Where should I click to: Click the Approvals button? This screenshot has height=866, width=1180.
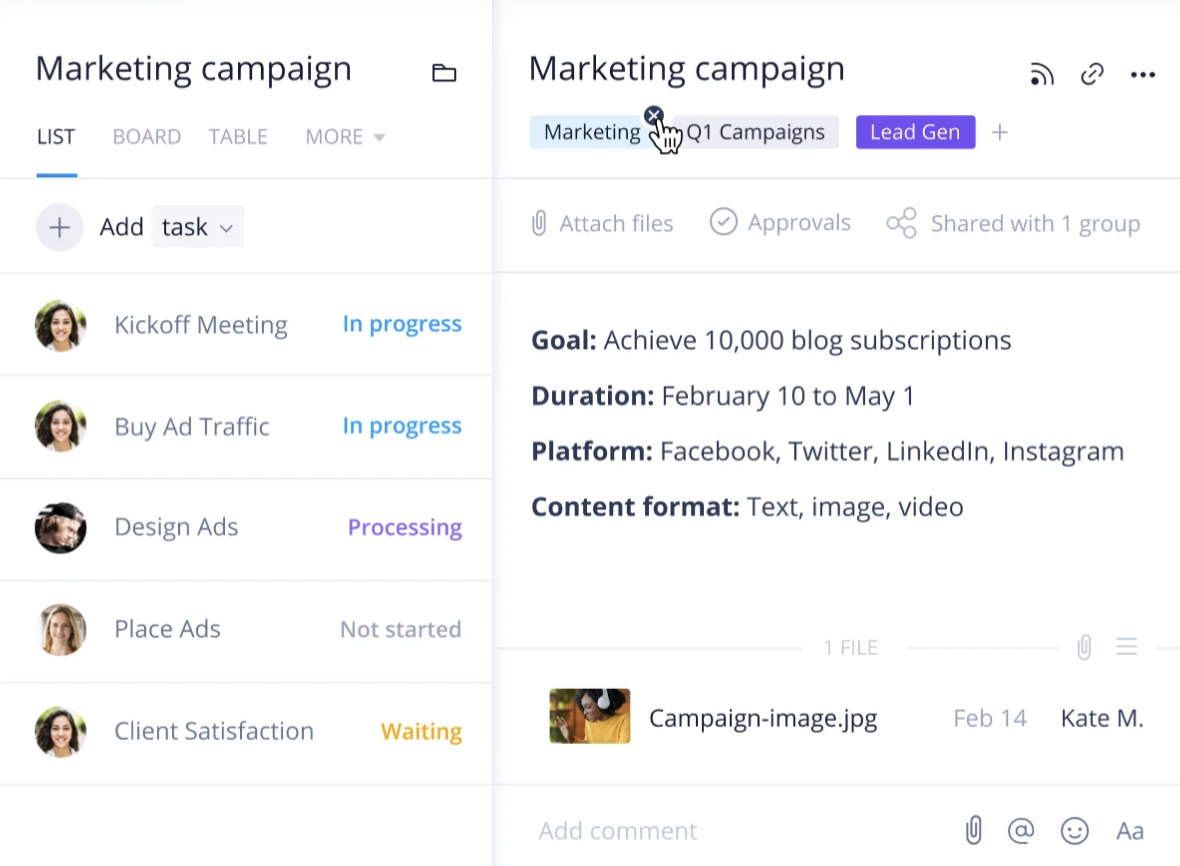[x=780, y=222]
